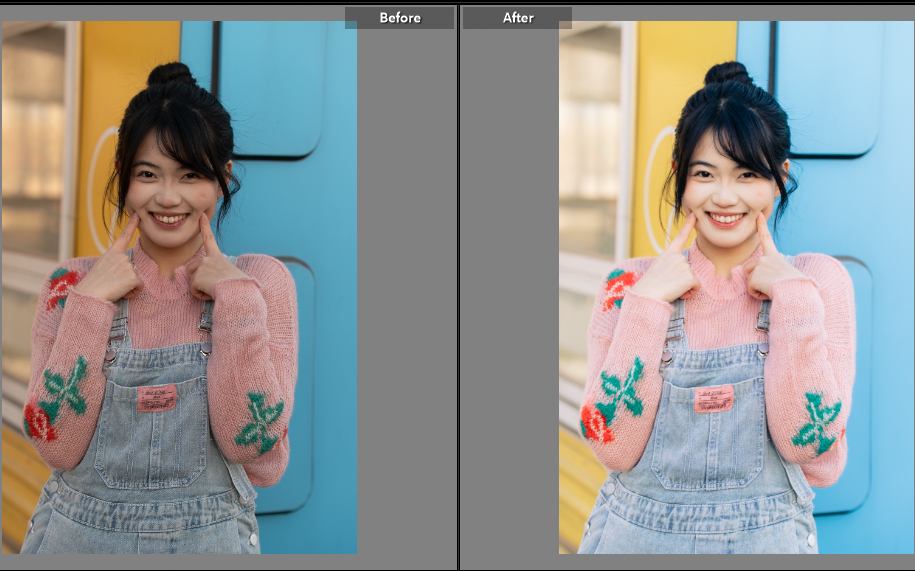Sample the blue door in Before image
Image resolution: width=915 pixels, height=571 pixels.
320,200
